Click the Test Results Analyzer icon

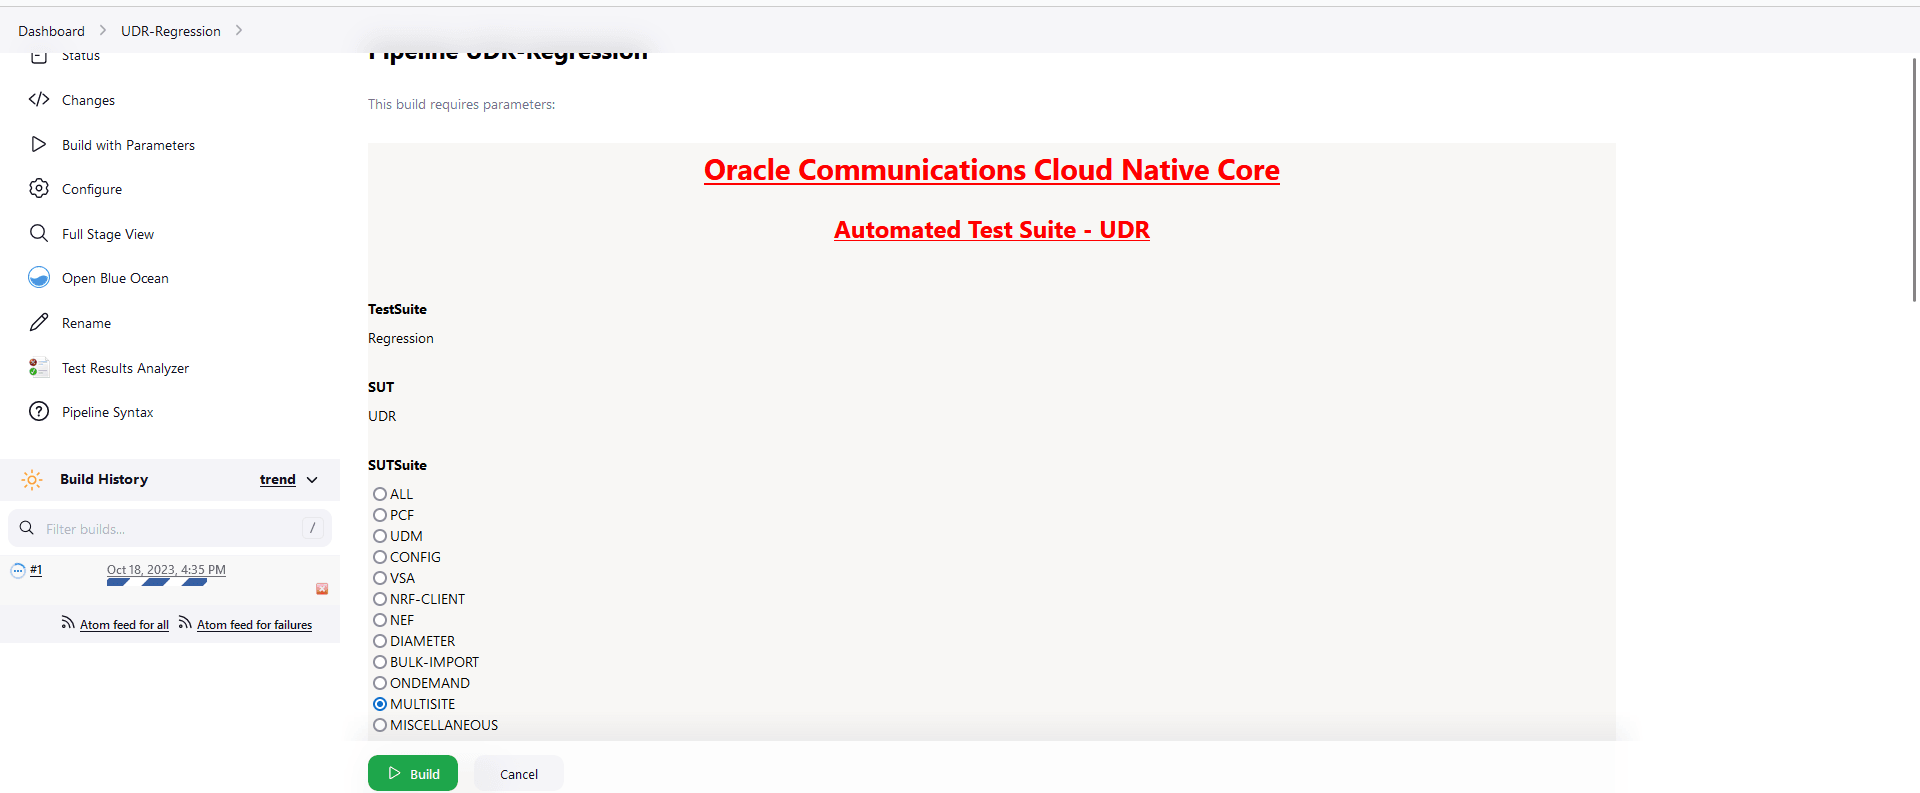pos(39,367)
